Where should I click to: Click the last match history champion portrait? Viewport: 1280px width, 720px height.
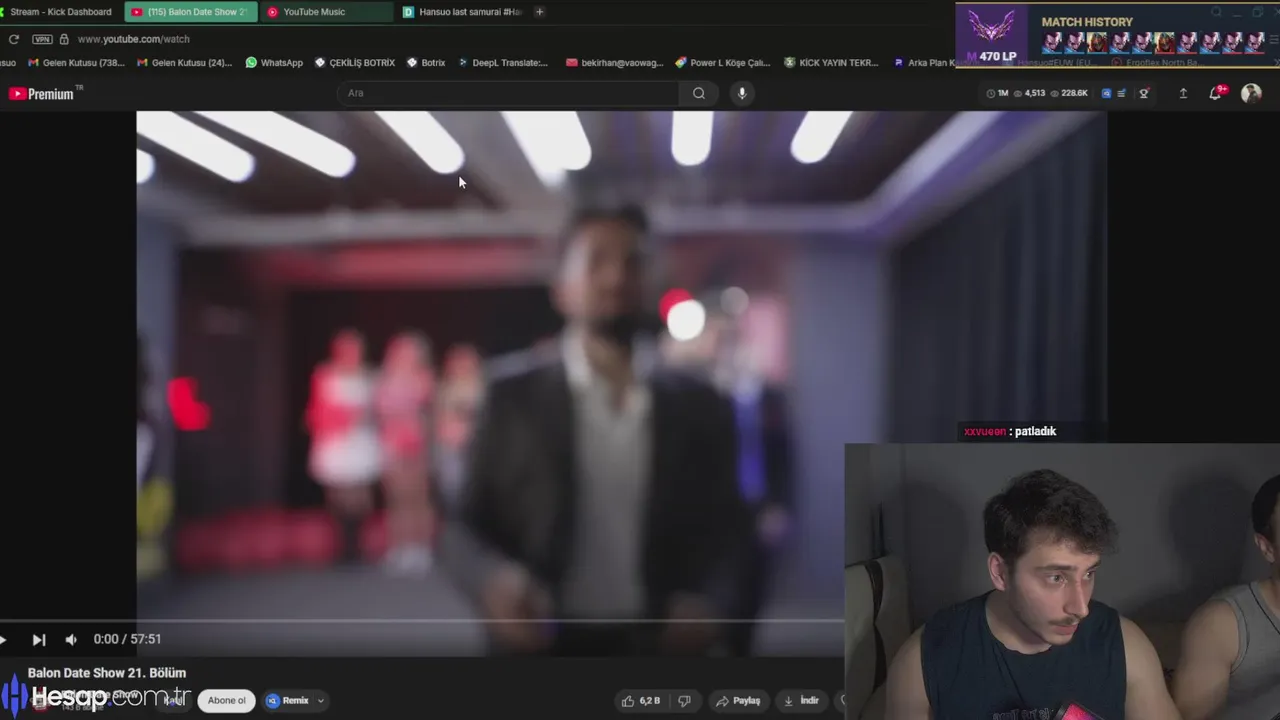(x=1254, y=42)
